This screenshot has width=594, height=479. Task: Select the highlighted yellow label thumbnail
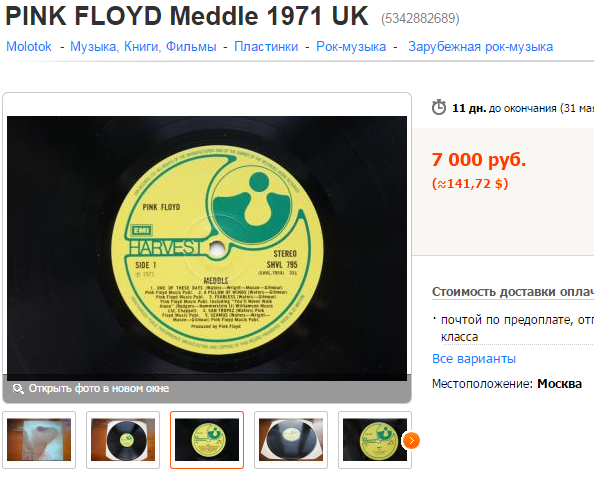click(x=207, y=440)
